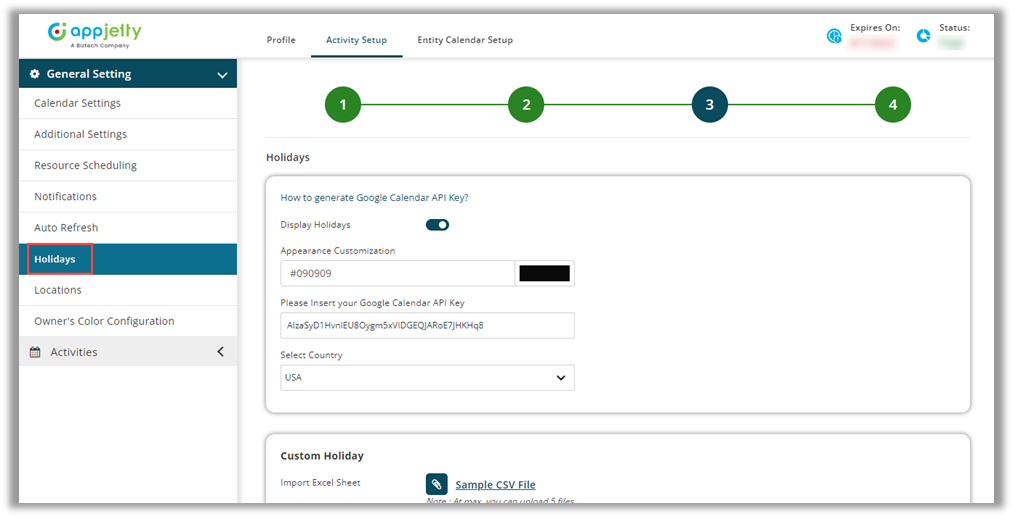The width and height of the screenshot is (1014, 518).
Task: Click the Expires On clock icon
Action: point(834,36)
